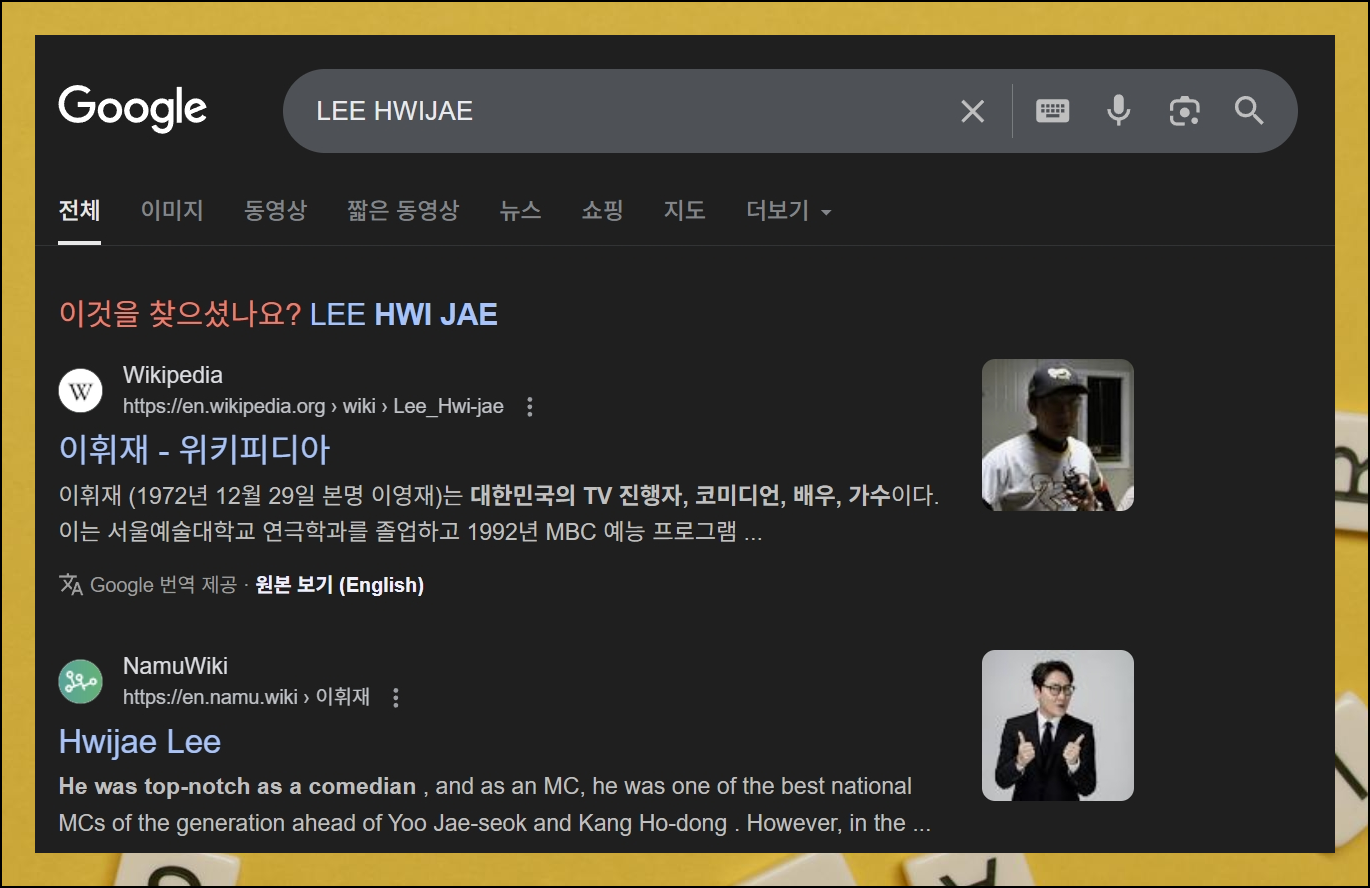Click '이것을 찾으셨나요?' text

tap(180, 315)
